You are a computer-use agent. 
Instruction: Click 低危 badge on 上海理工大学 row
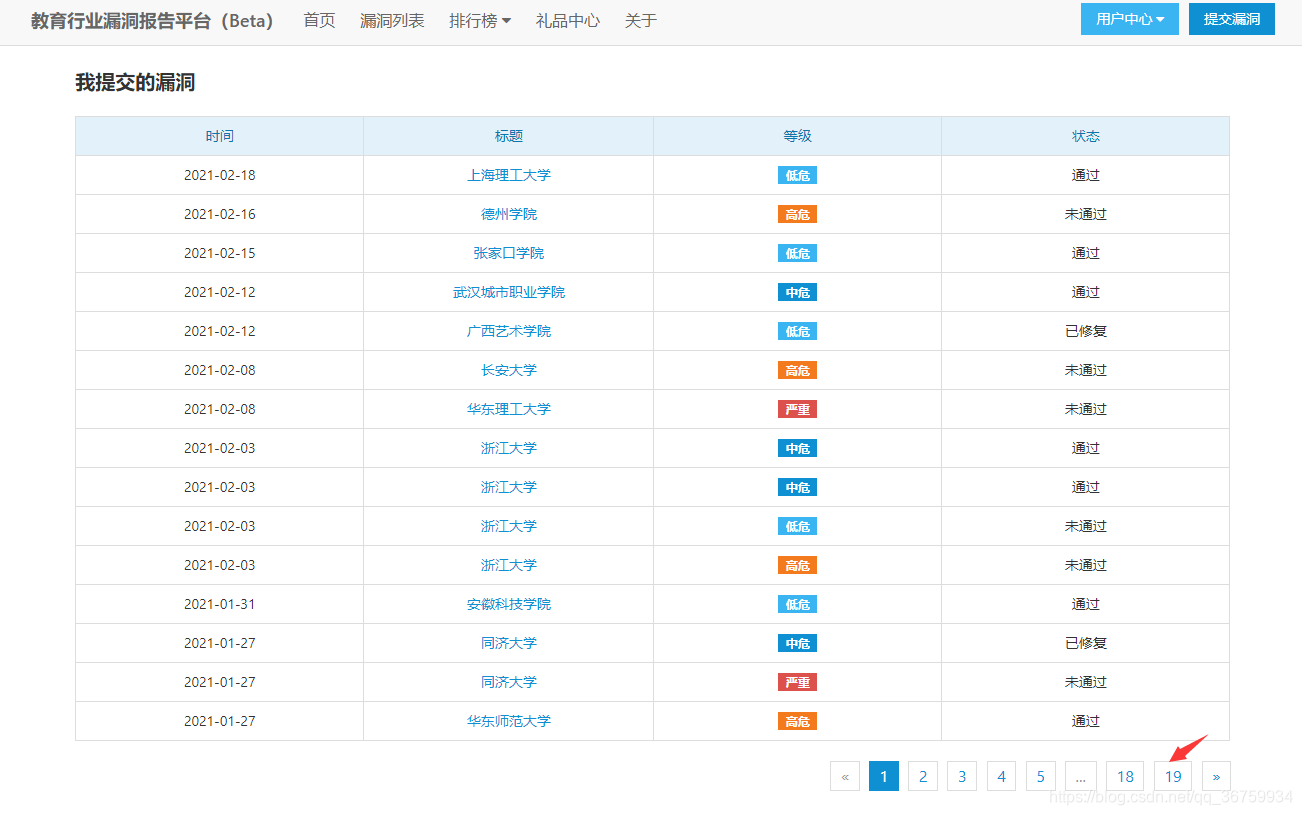click(797, 175)
